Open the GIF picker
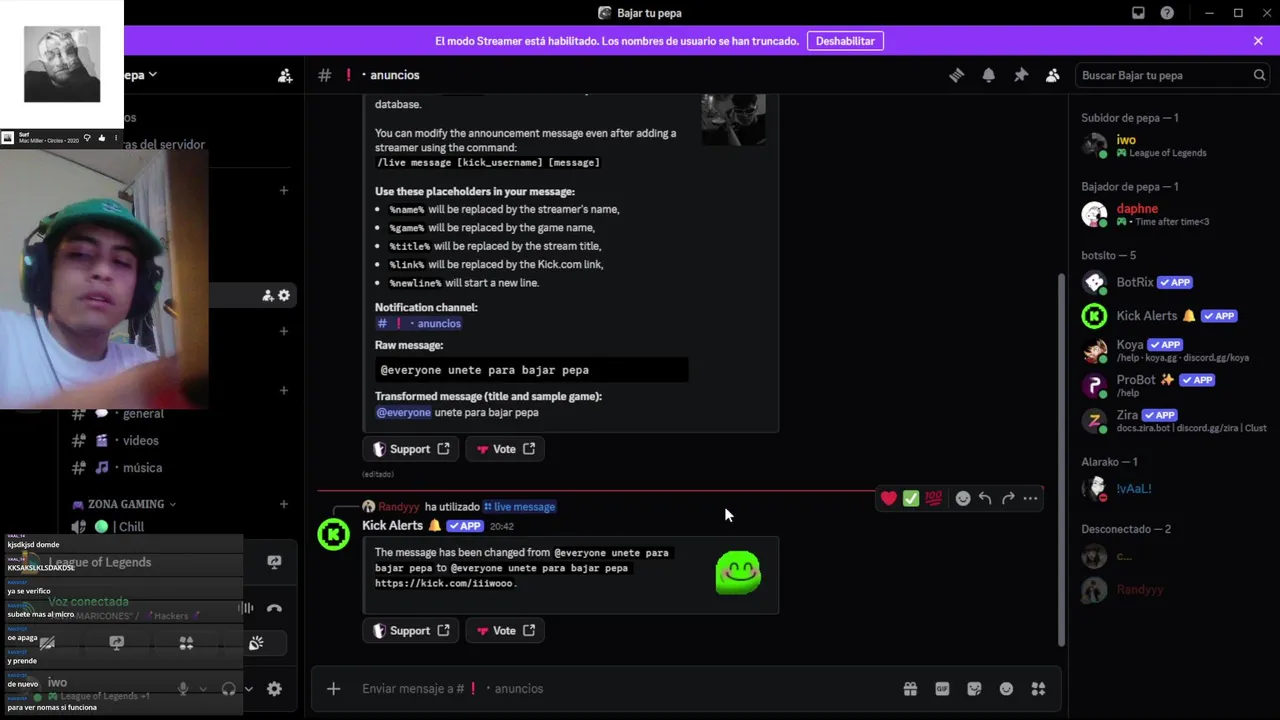Screen dimensions: 1280x720 (942, 688)
